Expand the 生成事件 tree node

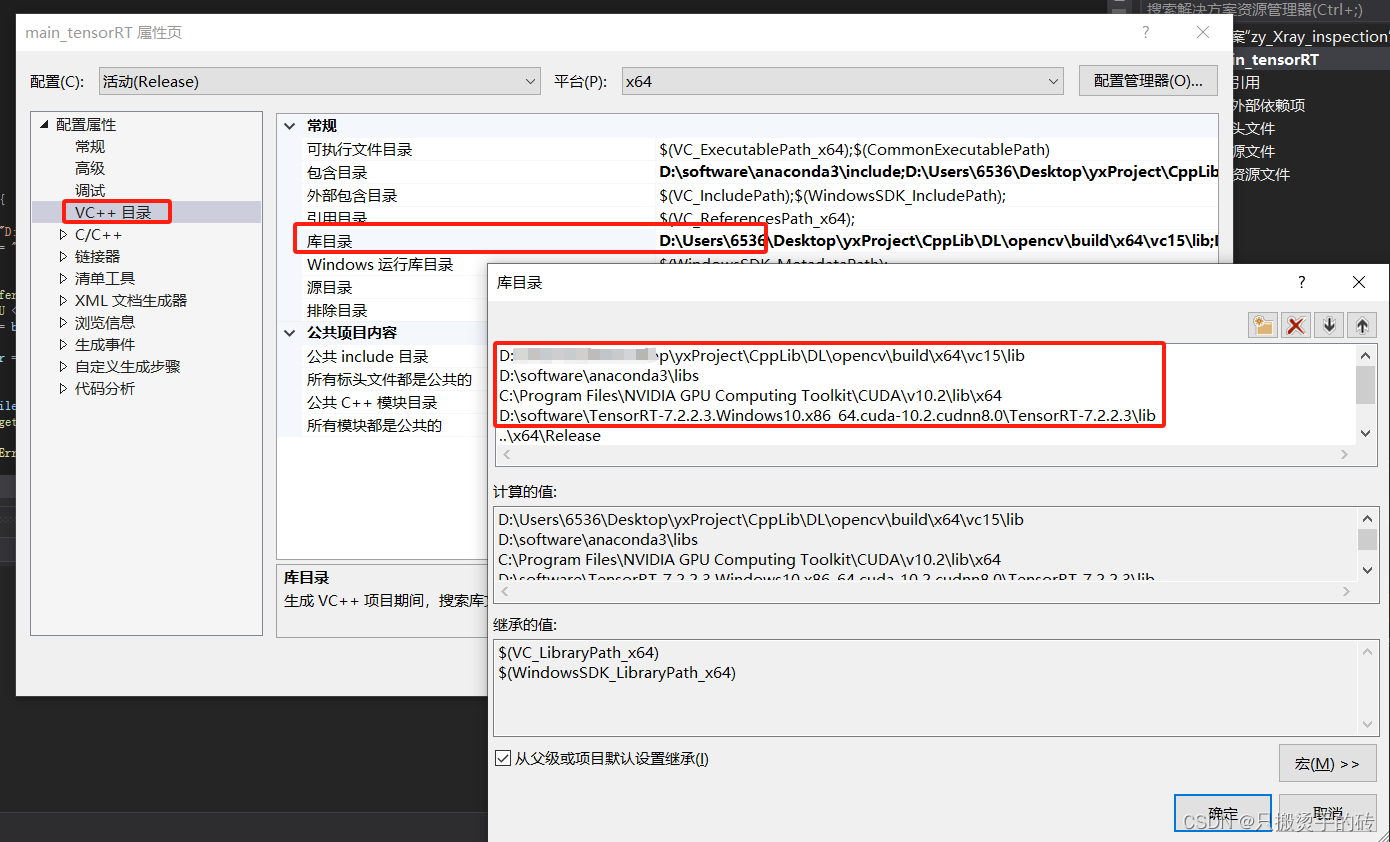(64, 344)
